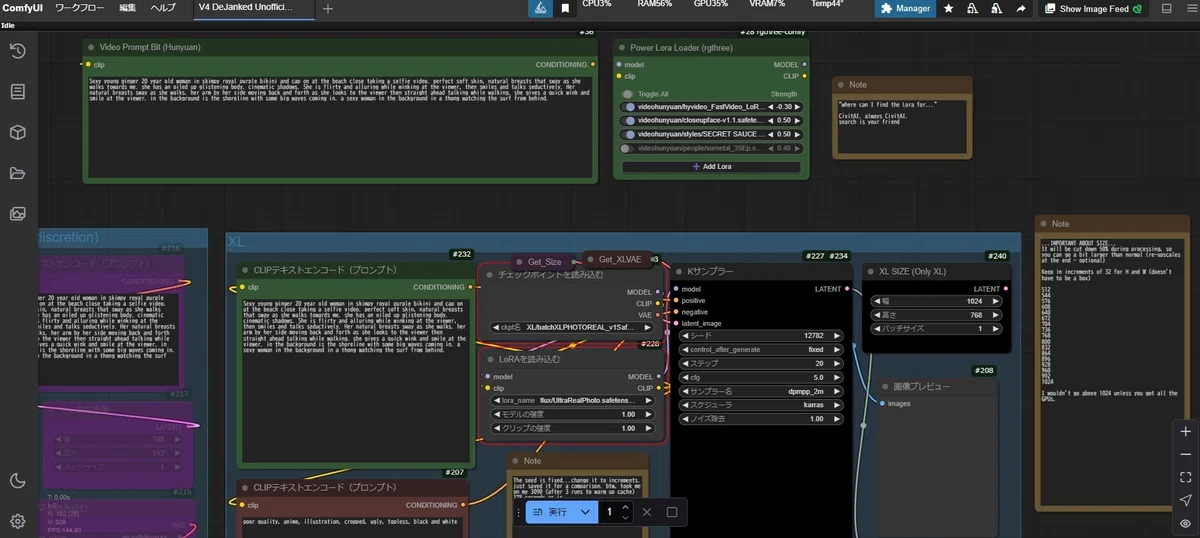Open the image gallery sidebar icon
This screenshot has width=1200, height=538.
(x=17, y=214)
